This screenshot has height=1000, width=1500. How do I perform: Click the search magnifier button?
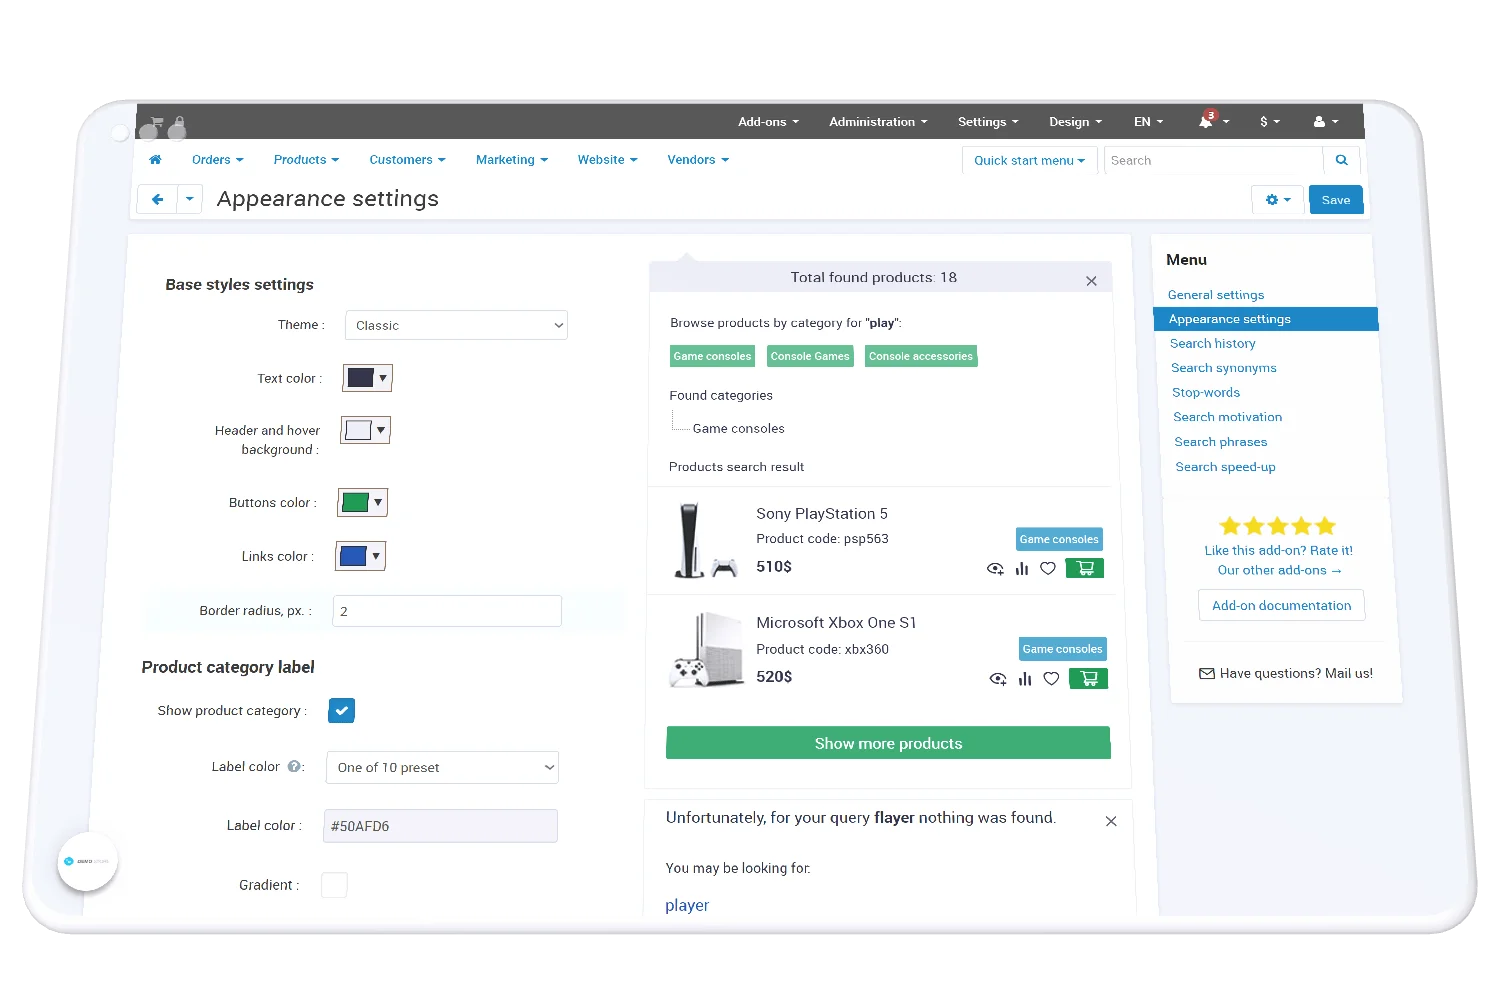click(1341, 160)
